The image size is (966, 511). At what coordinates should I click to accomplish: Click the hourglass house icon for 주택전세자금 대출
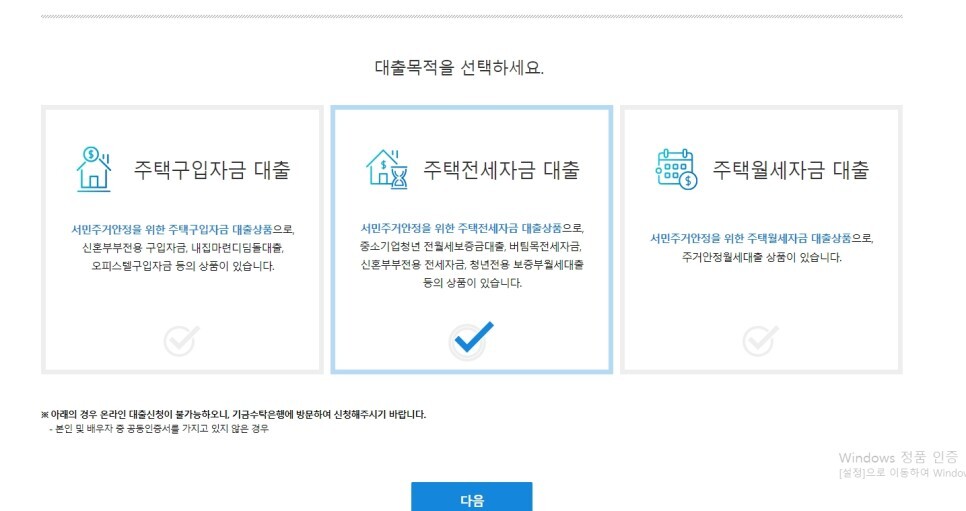387,169
